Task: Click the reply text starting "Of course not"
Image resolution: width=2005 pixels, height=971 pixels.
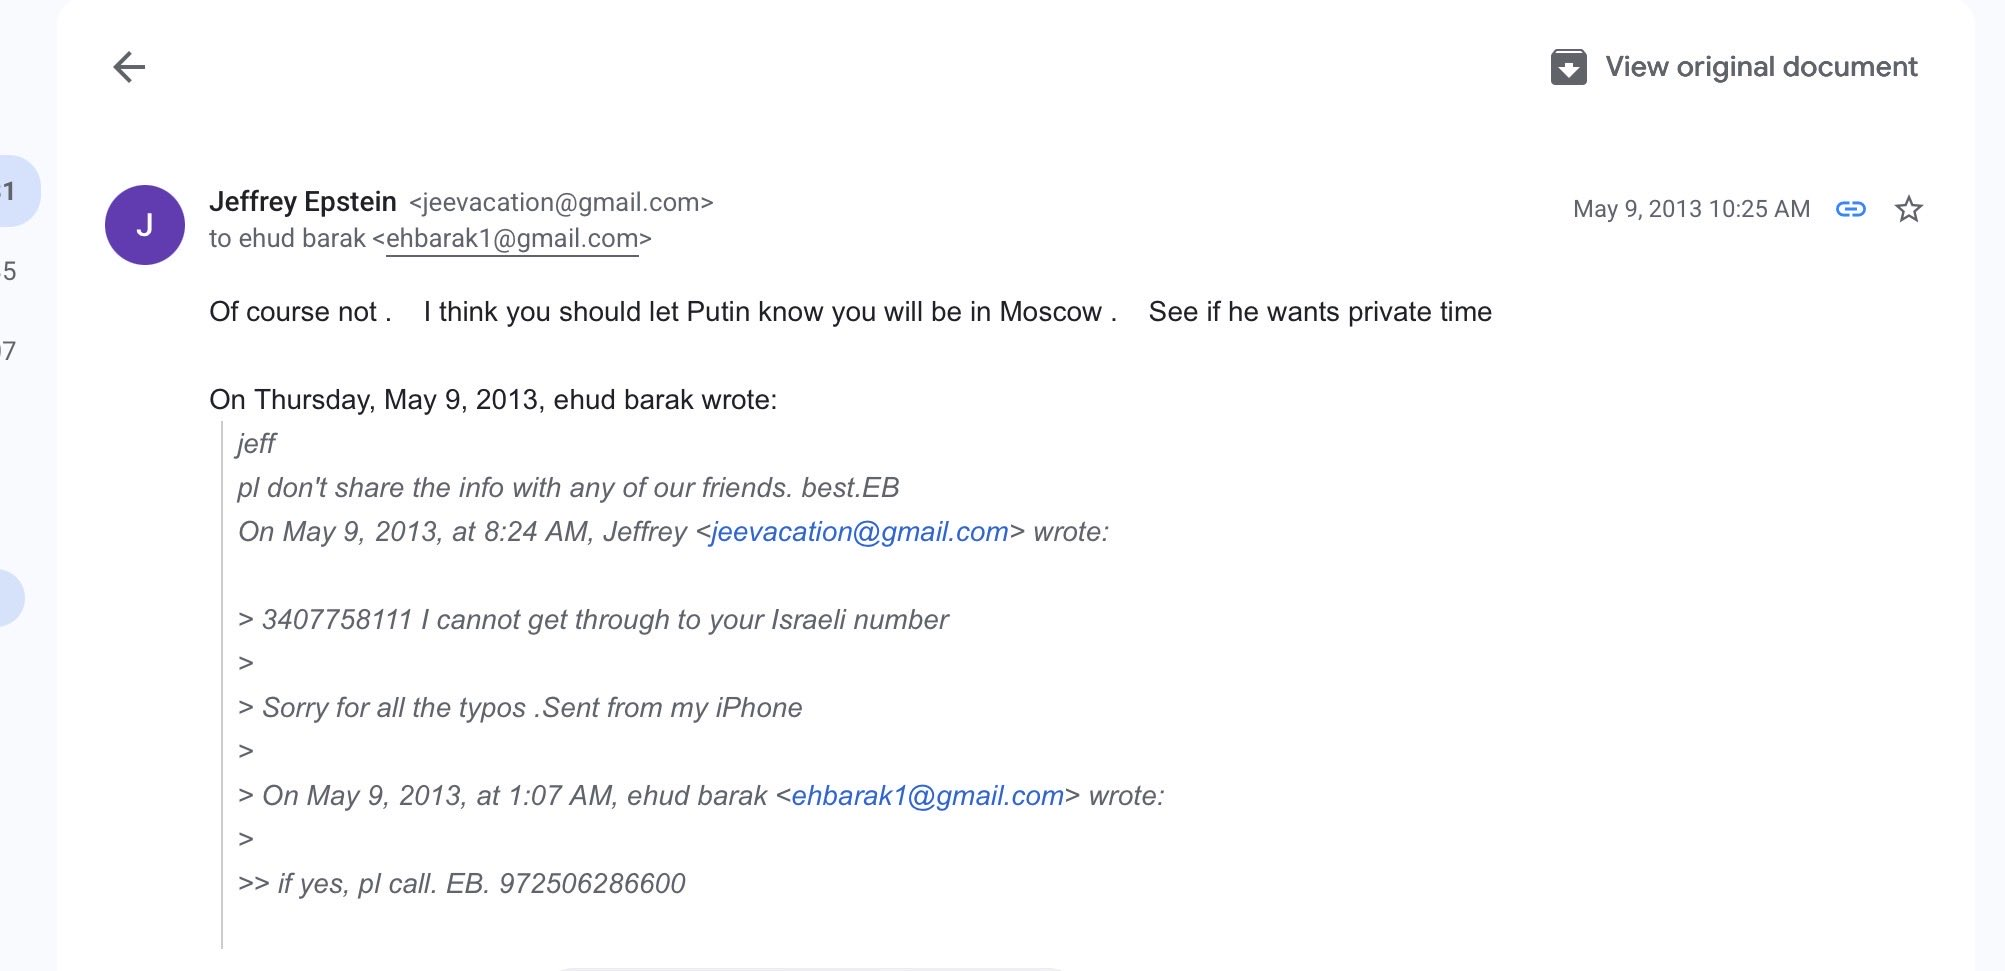Action: pos(849,312)
